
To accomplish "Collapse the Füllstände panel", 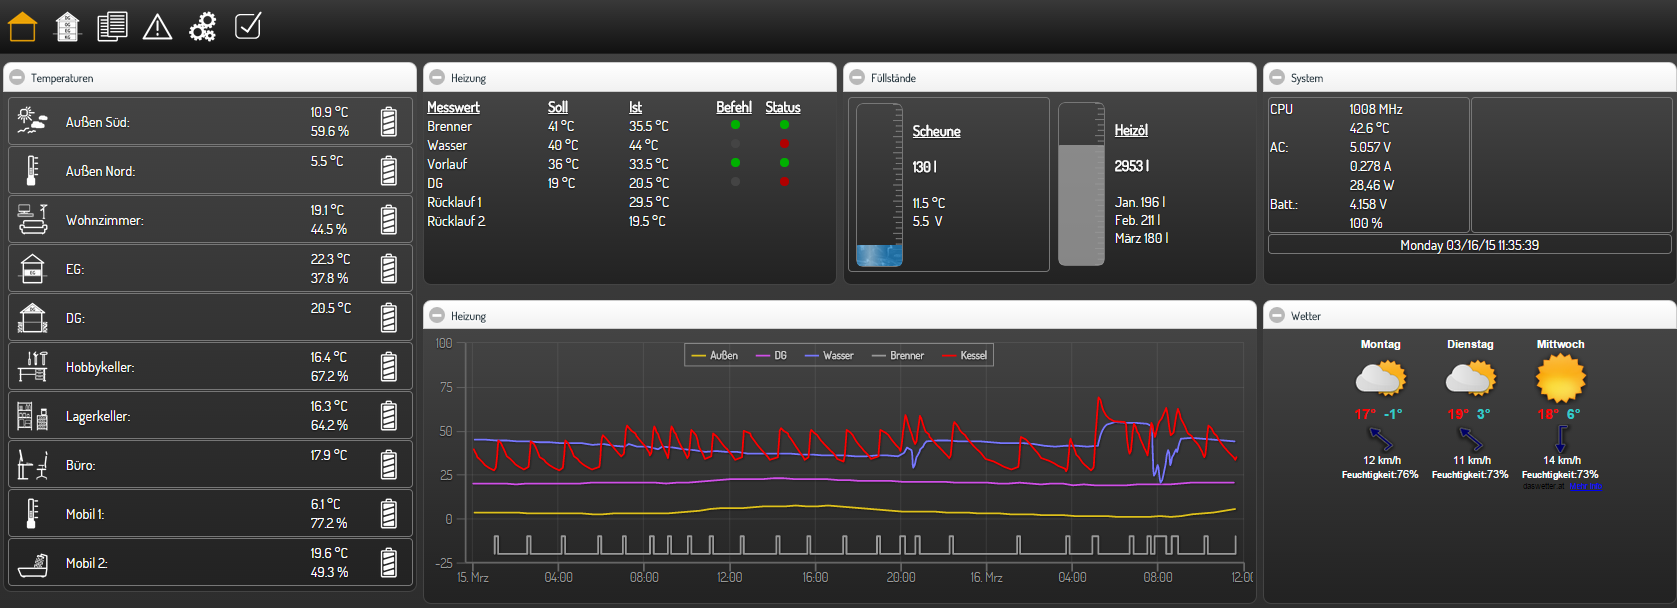I will click(857, 78).
